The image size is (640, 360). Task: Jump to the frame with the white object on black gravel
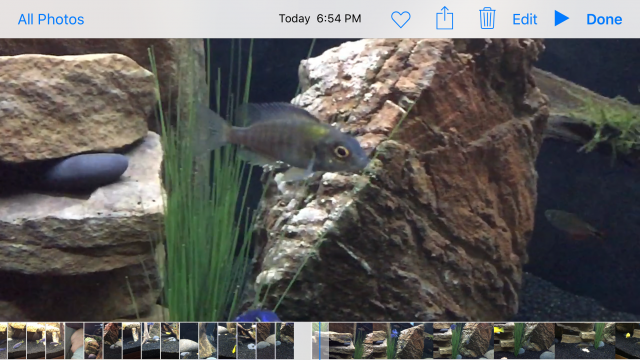click(x=585, y=341)
